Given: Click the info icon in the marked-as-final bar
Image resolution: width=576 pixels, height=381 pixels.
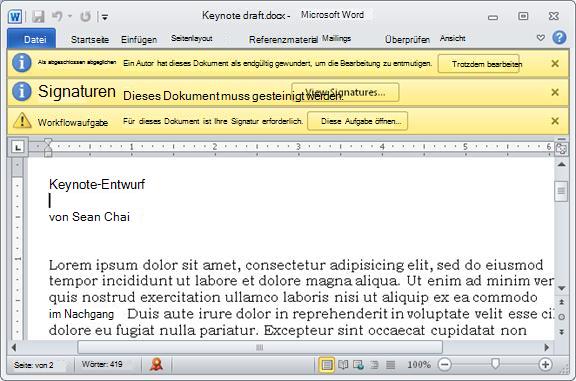Looking at the screenshot, I should click(x=22, y=63).
